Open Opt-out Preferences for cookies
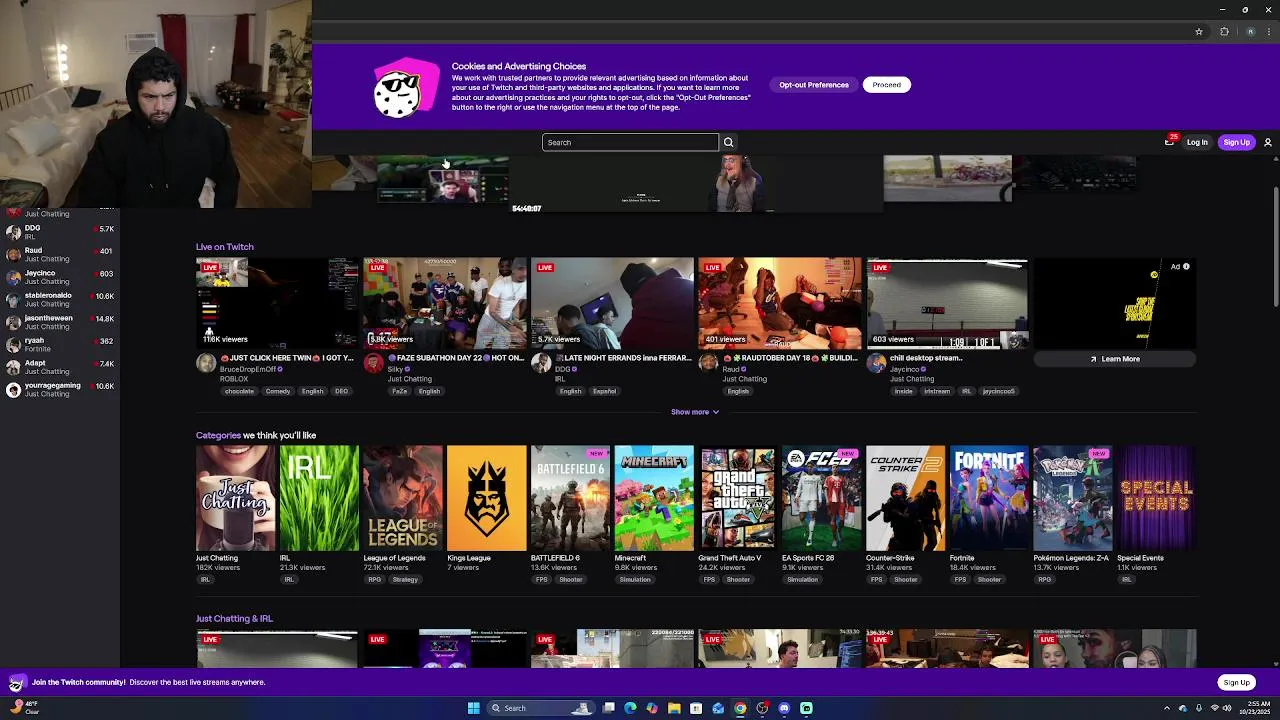 (814, 85)
